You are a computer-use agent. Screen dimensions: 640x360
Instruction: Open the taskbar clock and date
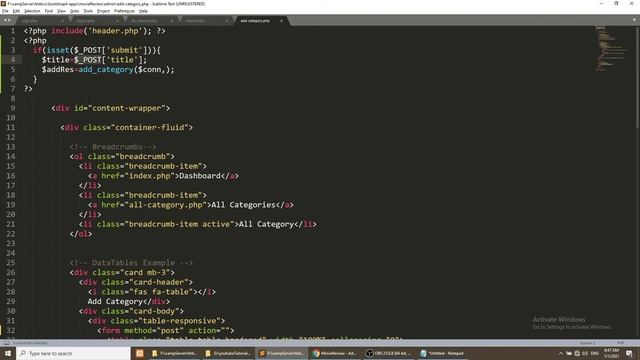click(611, 353)
